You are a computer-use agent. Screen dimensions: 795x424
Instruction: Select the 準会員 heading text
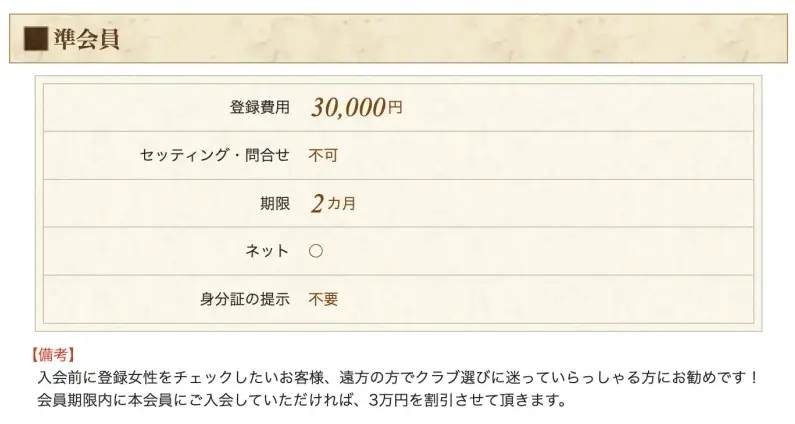point(86,39)
